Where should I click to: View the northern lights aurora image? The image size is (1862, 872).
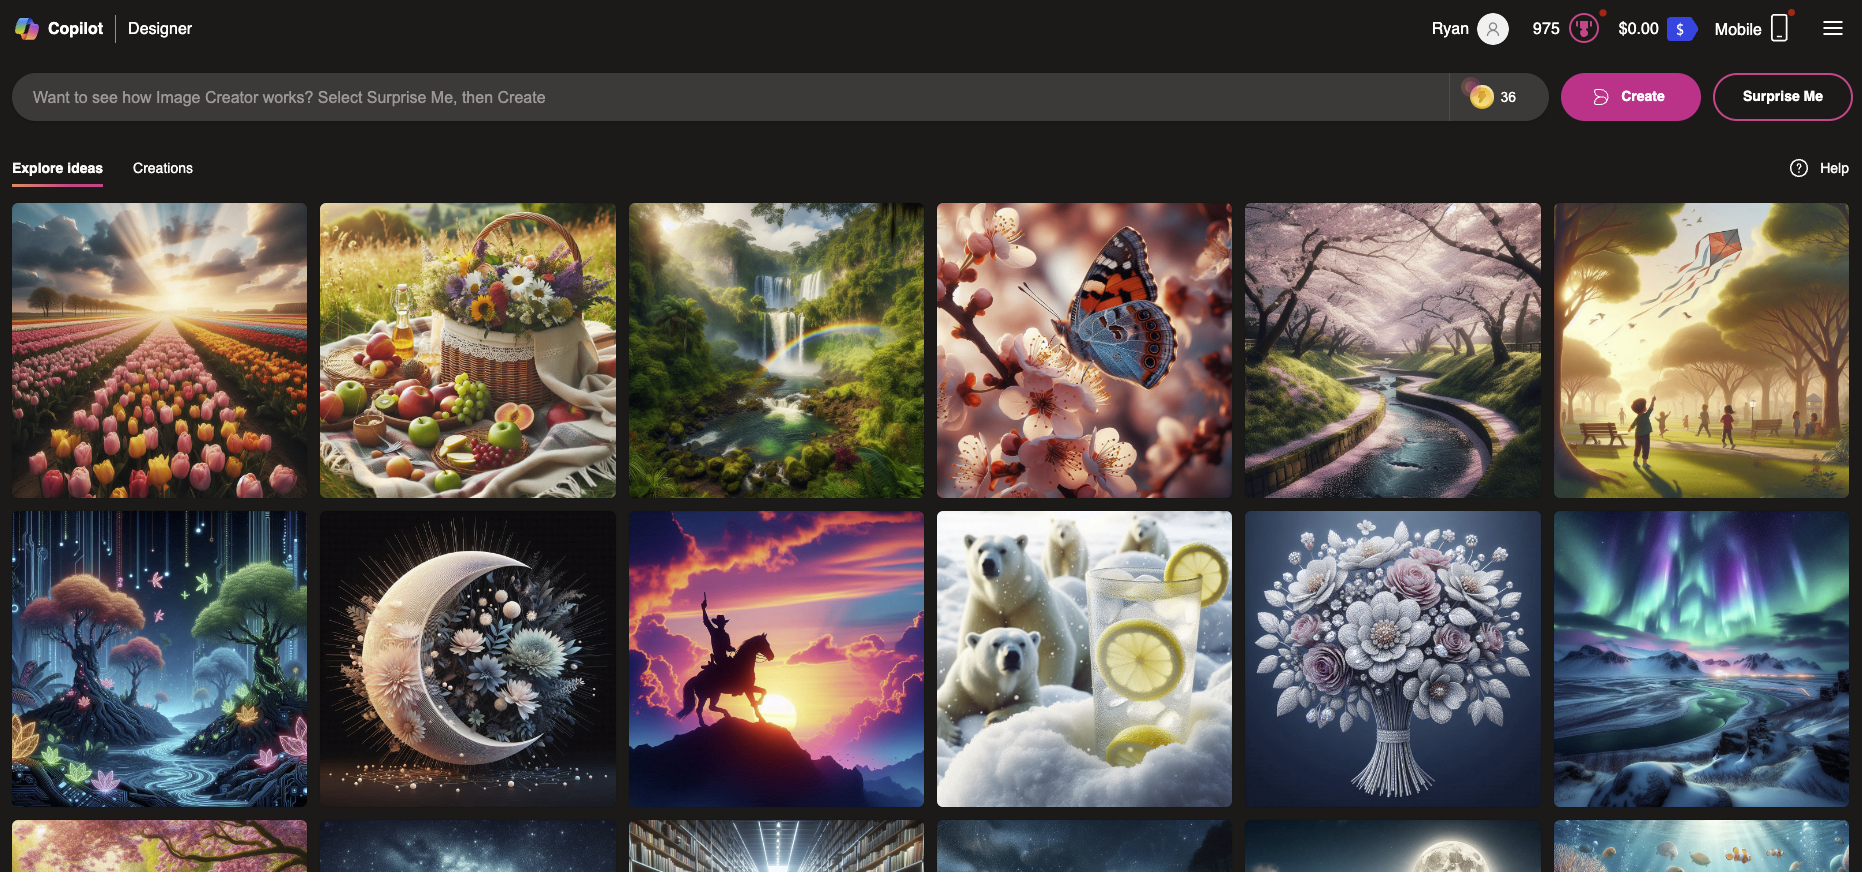(1700, 659)
